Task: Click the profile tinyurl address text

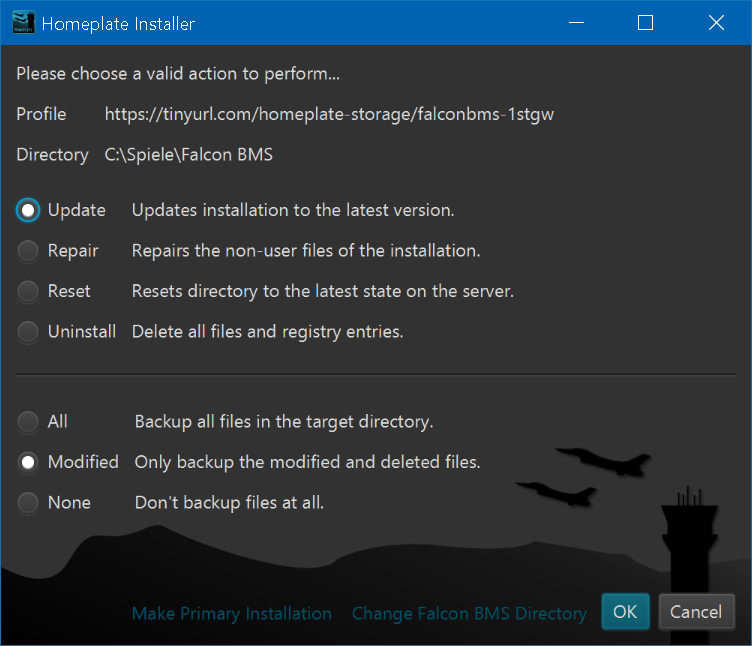Action: (x=329, y=114)
